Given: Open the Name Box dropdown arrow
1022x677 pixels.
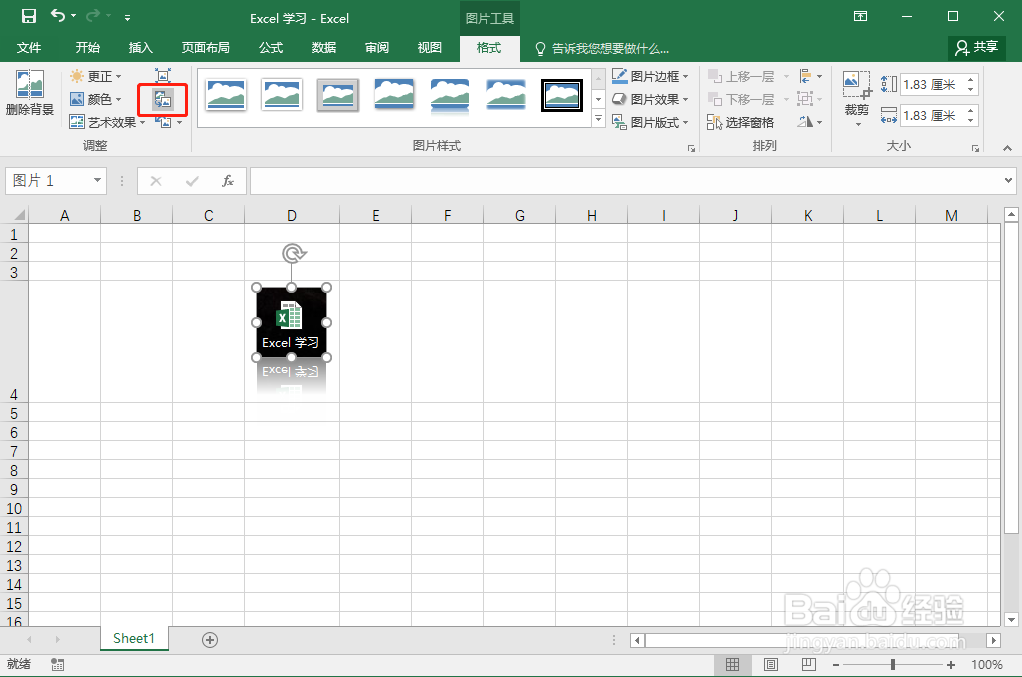Looking at the screenshot, I should [x=97, y=180].
